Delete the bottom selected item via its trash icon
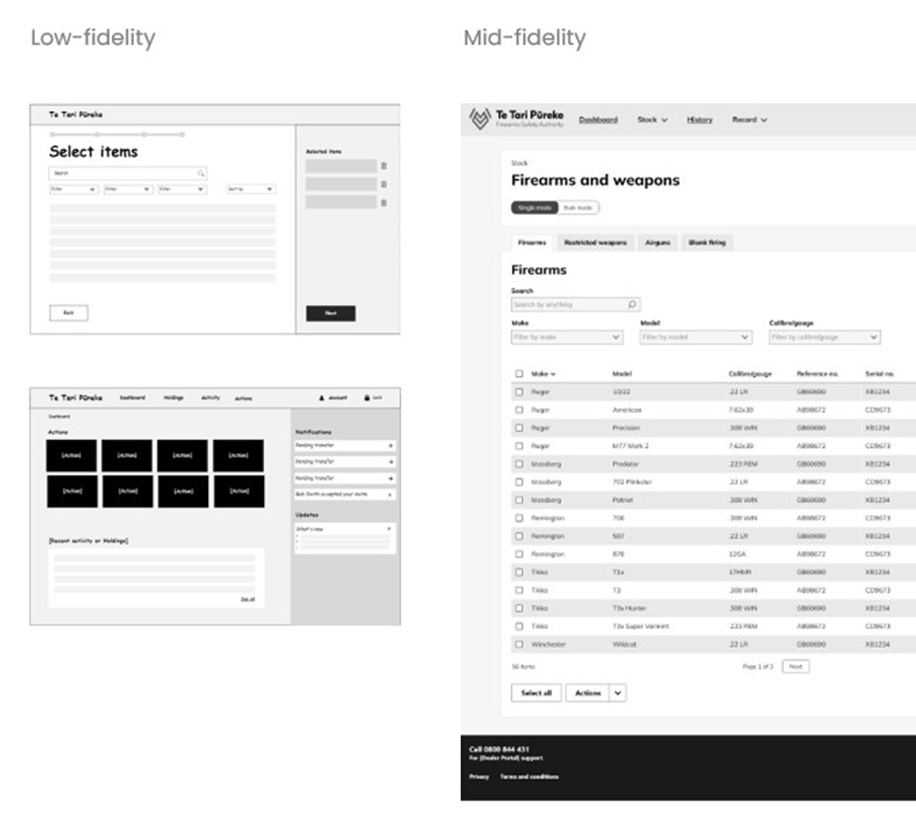Screen dimensions: 916x824 pyautogui.click(x=384, y=203)
